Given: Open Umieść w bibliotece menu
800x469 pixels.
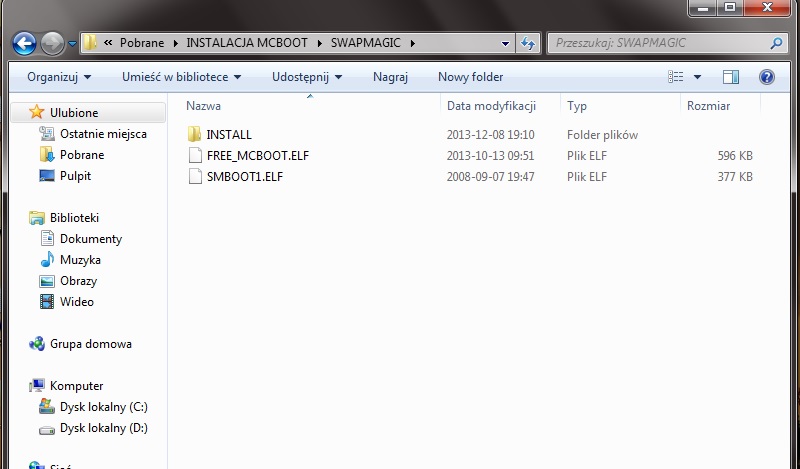Looking at the screenshot, I should (181, 77).
